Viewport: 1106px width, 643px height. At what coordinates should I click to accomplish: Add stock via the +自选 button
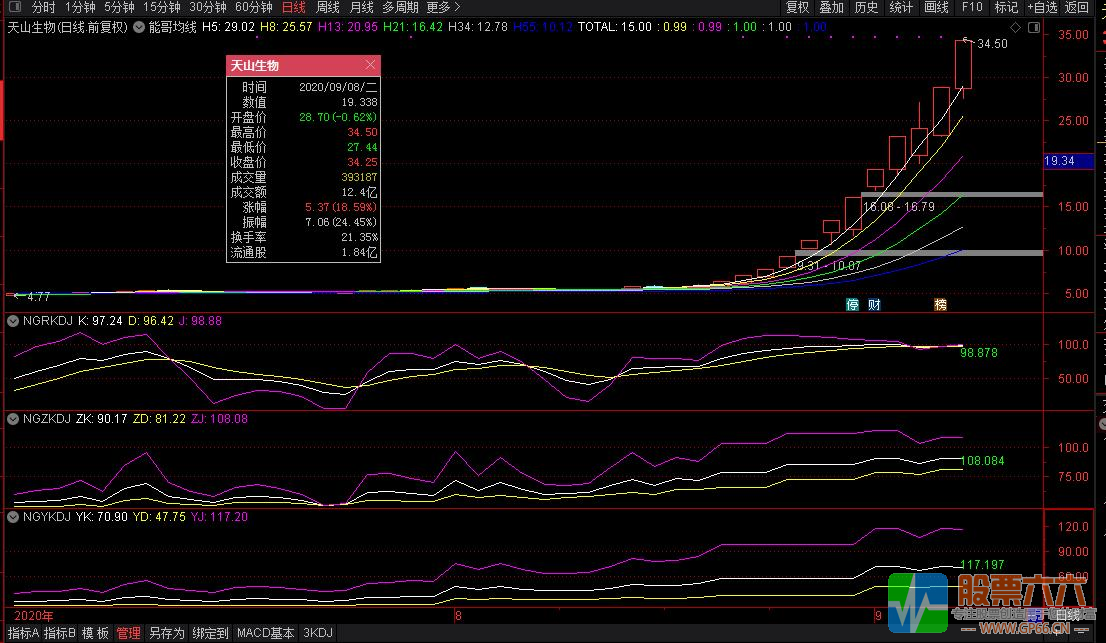(x=1043, y=7)
